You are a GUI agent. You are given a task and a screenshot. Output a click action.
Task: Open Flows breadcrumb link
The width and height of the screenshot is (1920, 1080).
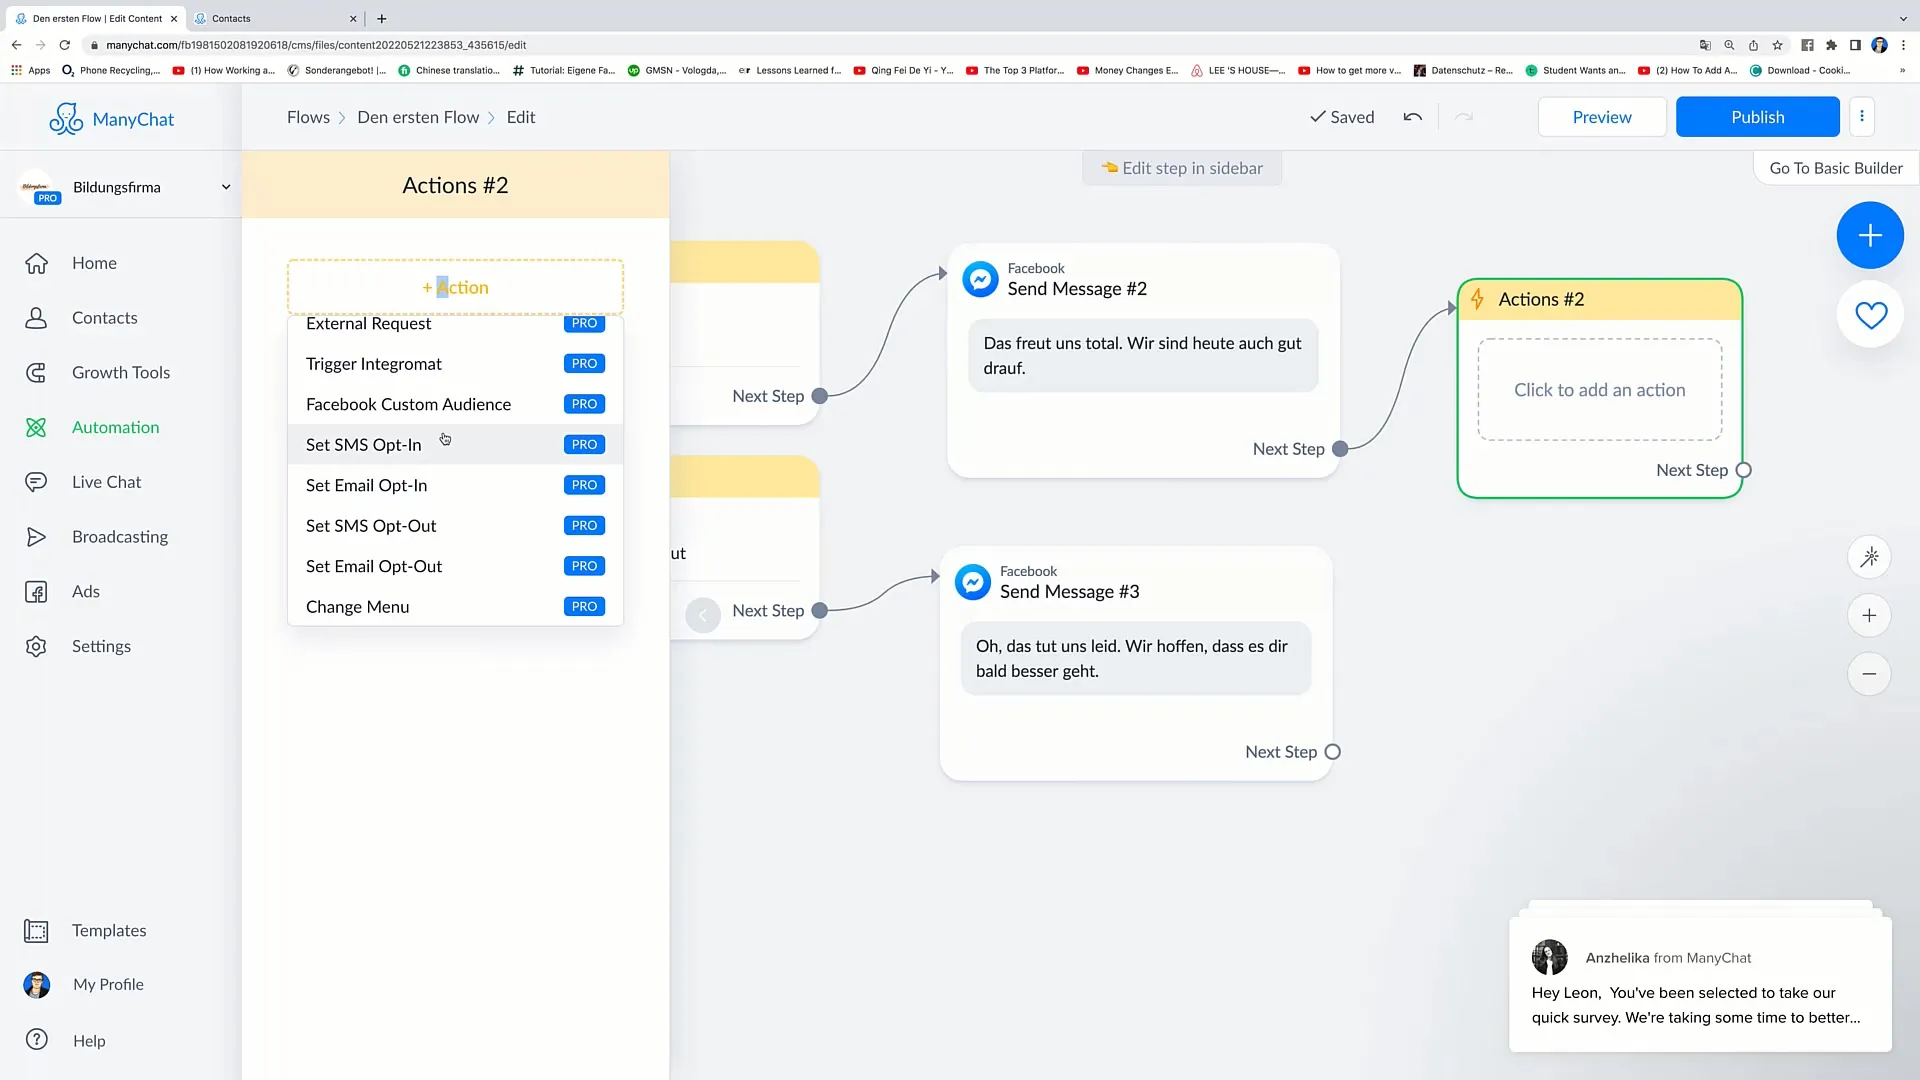coord(308,117)
